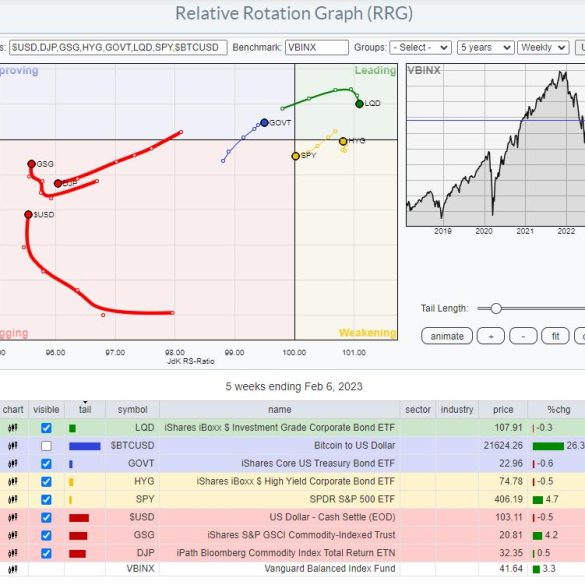Click the DJP red marker on graph
This screenshot has width=585, height=585.
(58, 183)
